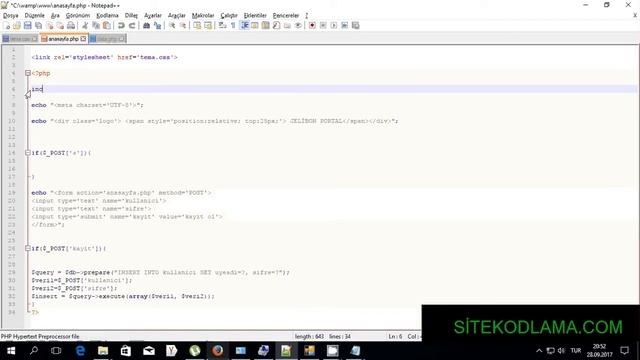Print the document with the printer icon
This screenshot has width=640, height=360.
[71, 26]
